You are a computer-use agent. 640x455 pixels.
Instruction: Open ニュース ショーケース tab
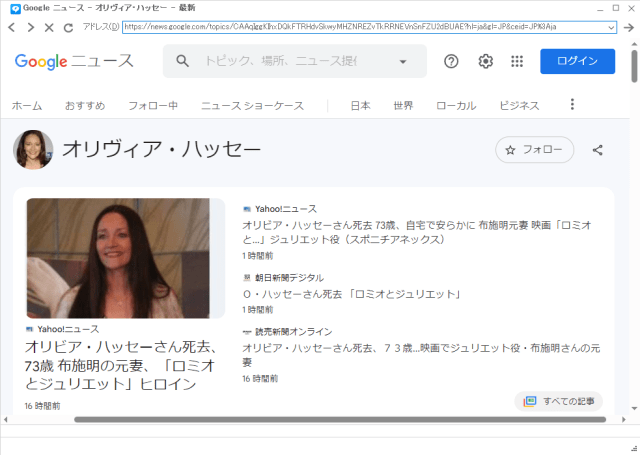point(252,106)
